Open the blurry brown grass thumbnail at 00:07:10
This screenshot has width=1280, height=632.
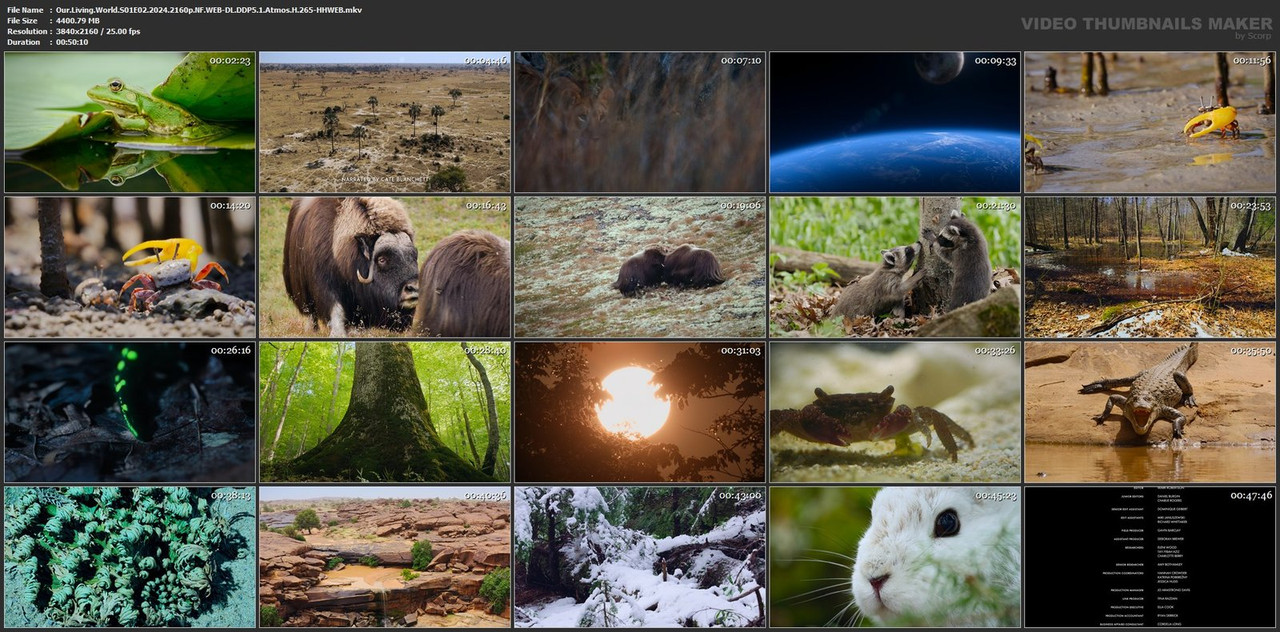[x=640, y=122]
